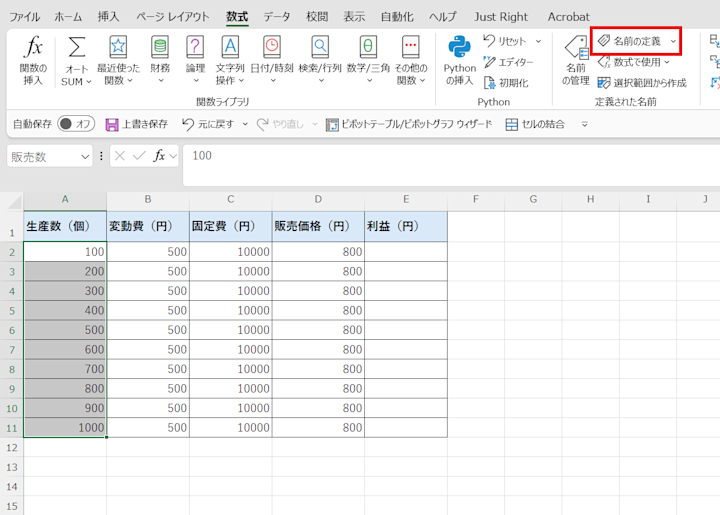Viewport: 720px width, 515px height.
Task: Click the 上書き保存 save icon
Action: click(x=112, y=124)
